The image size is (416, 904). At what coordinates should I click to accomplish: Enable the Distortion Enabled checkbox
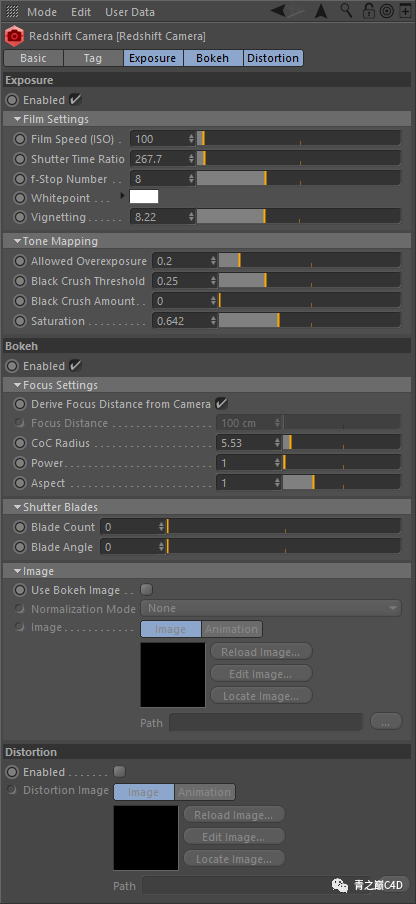pos(119,771)
